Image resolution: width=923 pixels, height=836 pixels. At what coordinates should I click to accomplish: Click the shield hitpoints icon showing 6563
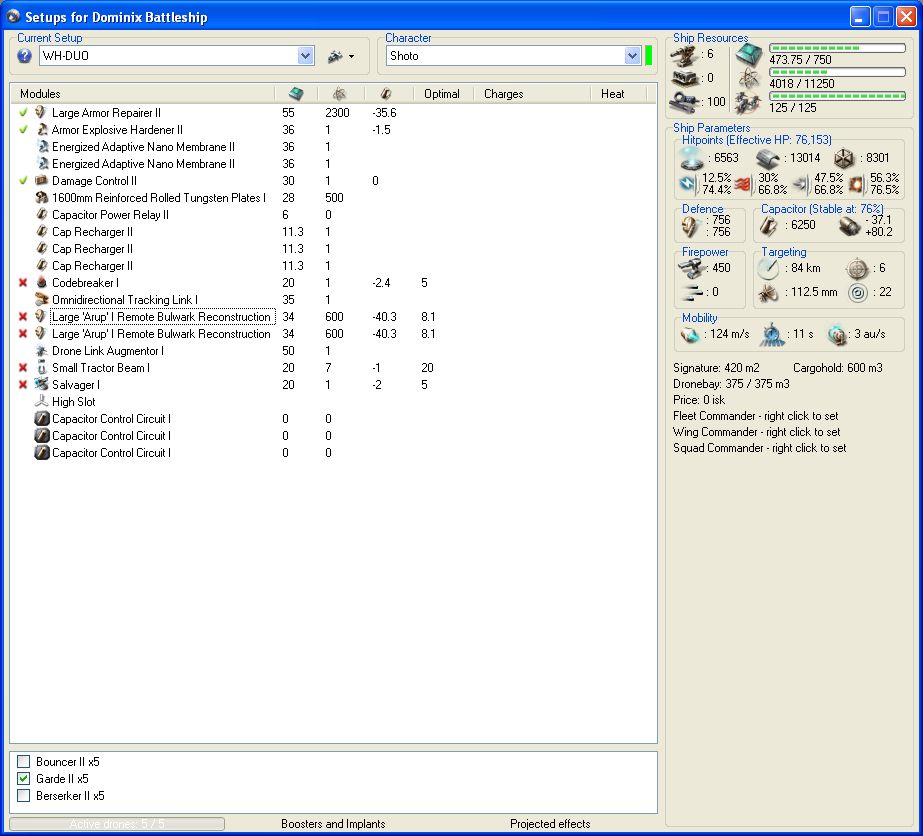[x=691, y=158]
